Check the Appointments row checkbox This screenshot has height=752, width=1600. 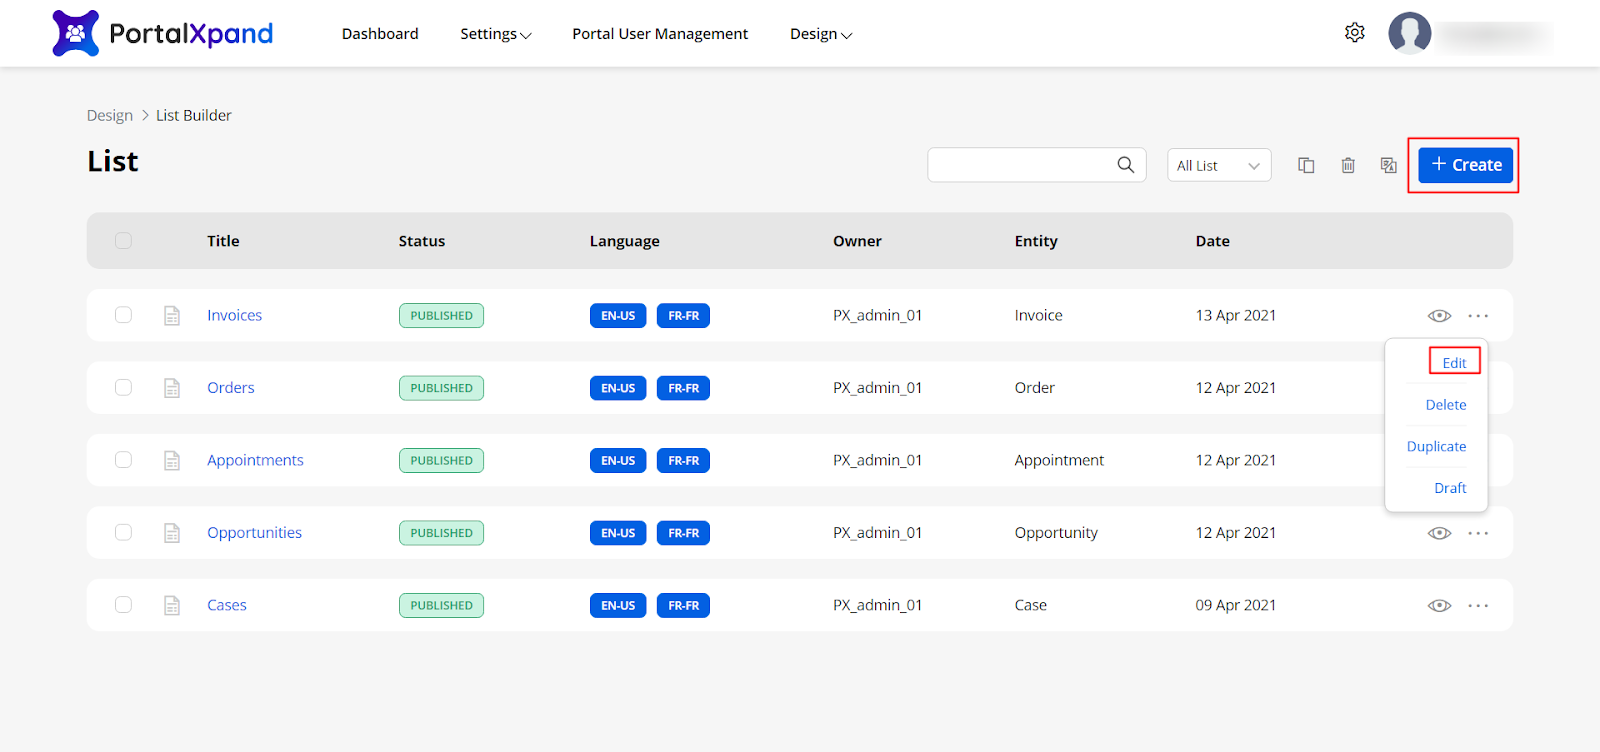tap(123, 460)
